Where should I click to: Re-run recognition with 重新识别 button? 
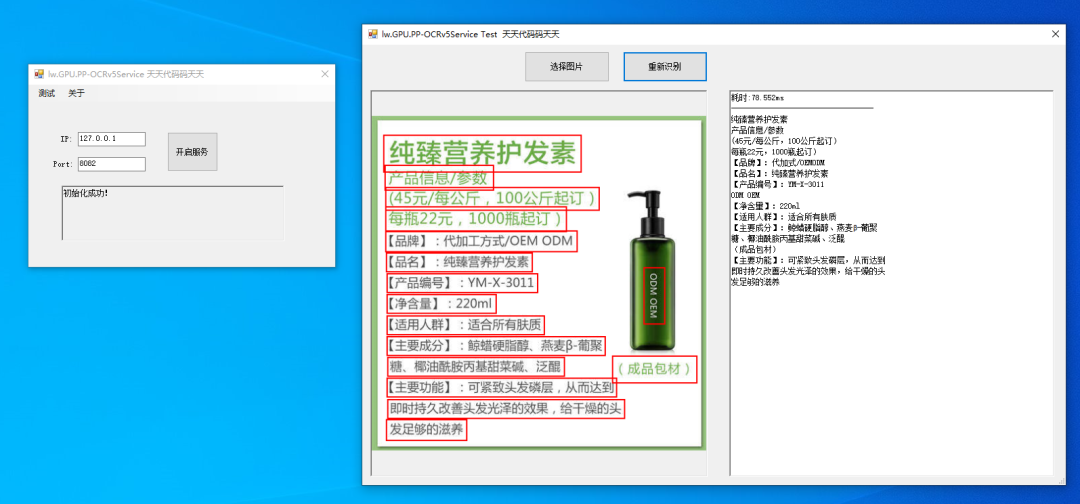point(665,67)
